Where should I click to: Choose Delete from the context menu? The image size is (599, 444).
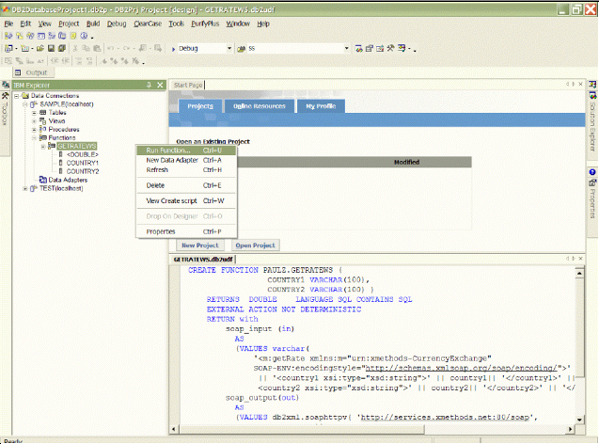point(186,185)
